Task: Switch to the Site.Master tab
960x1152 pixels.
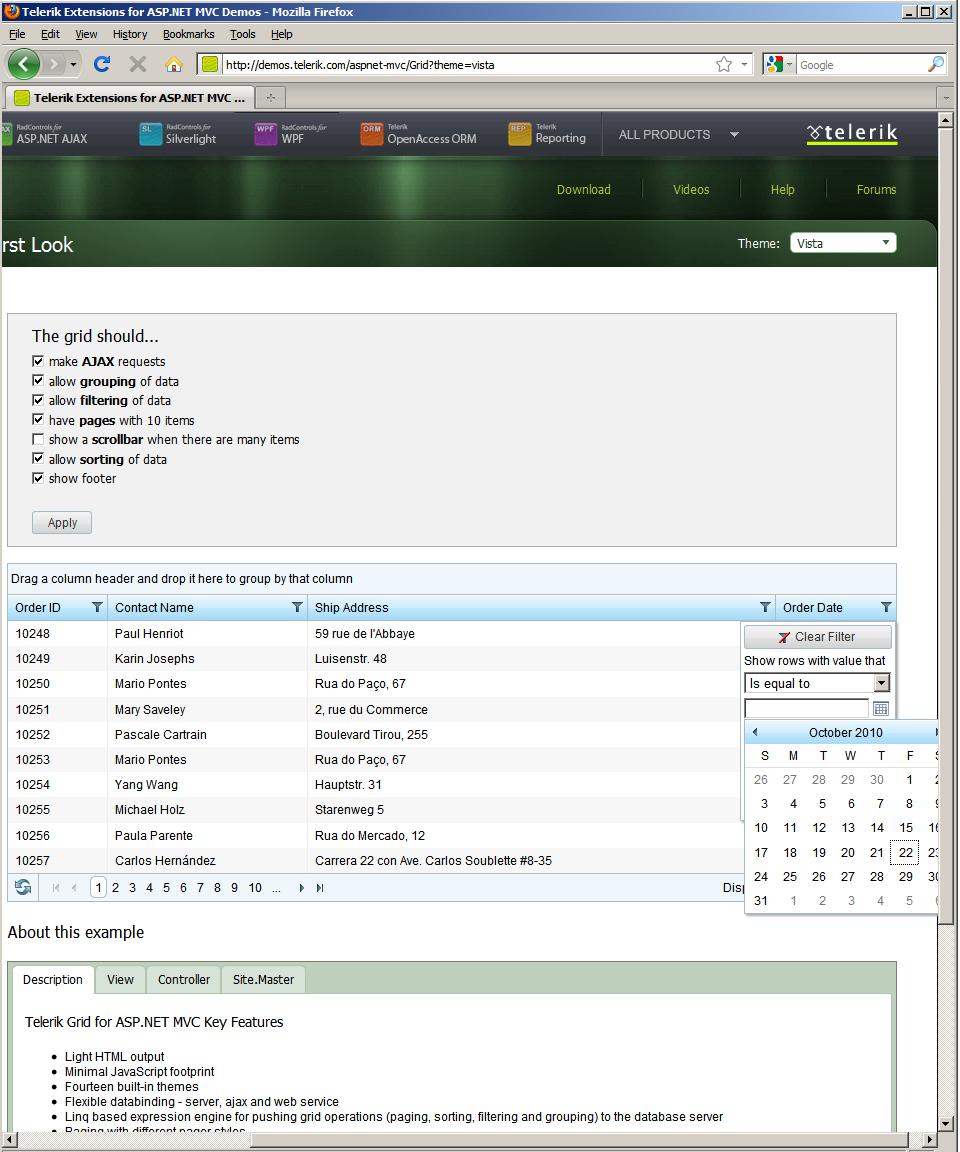Action: [x=263, y=979]
